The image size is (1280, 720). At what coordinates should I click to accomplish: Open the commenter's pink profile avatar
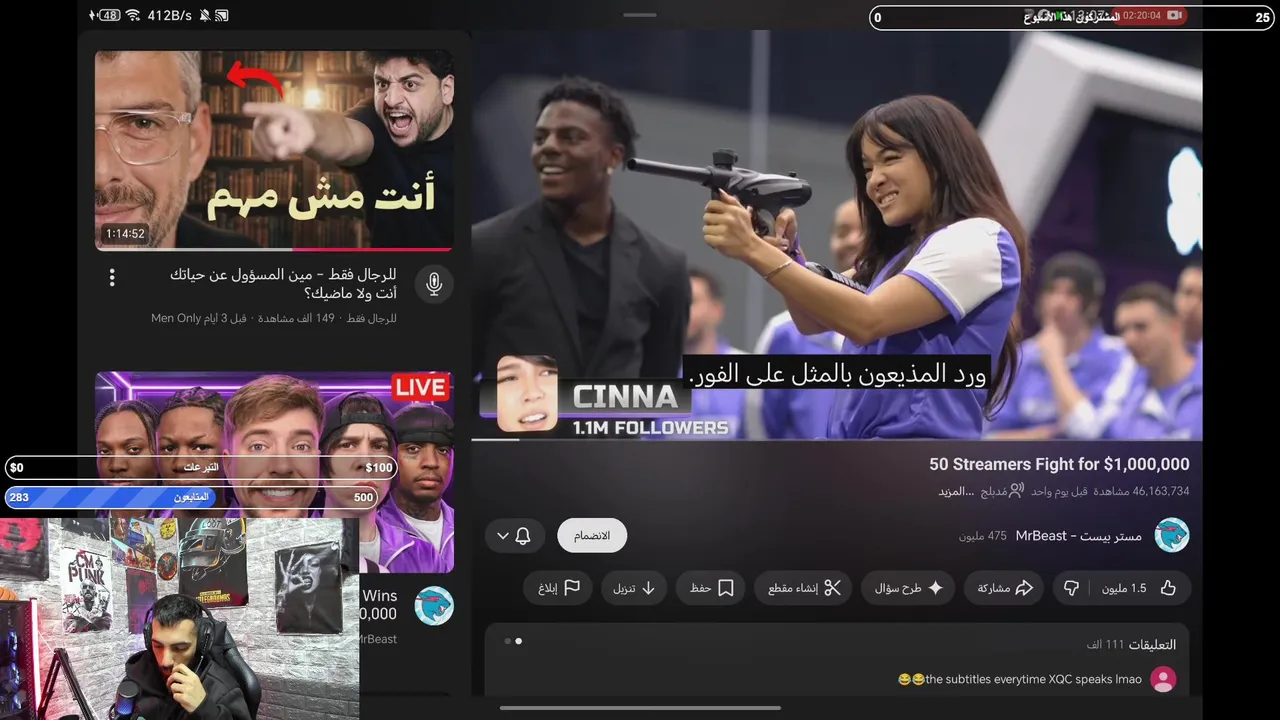(1163, 679)
